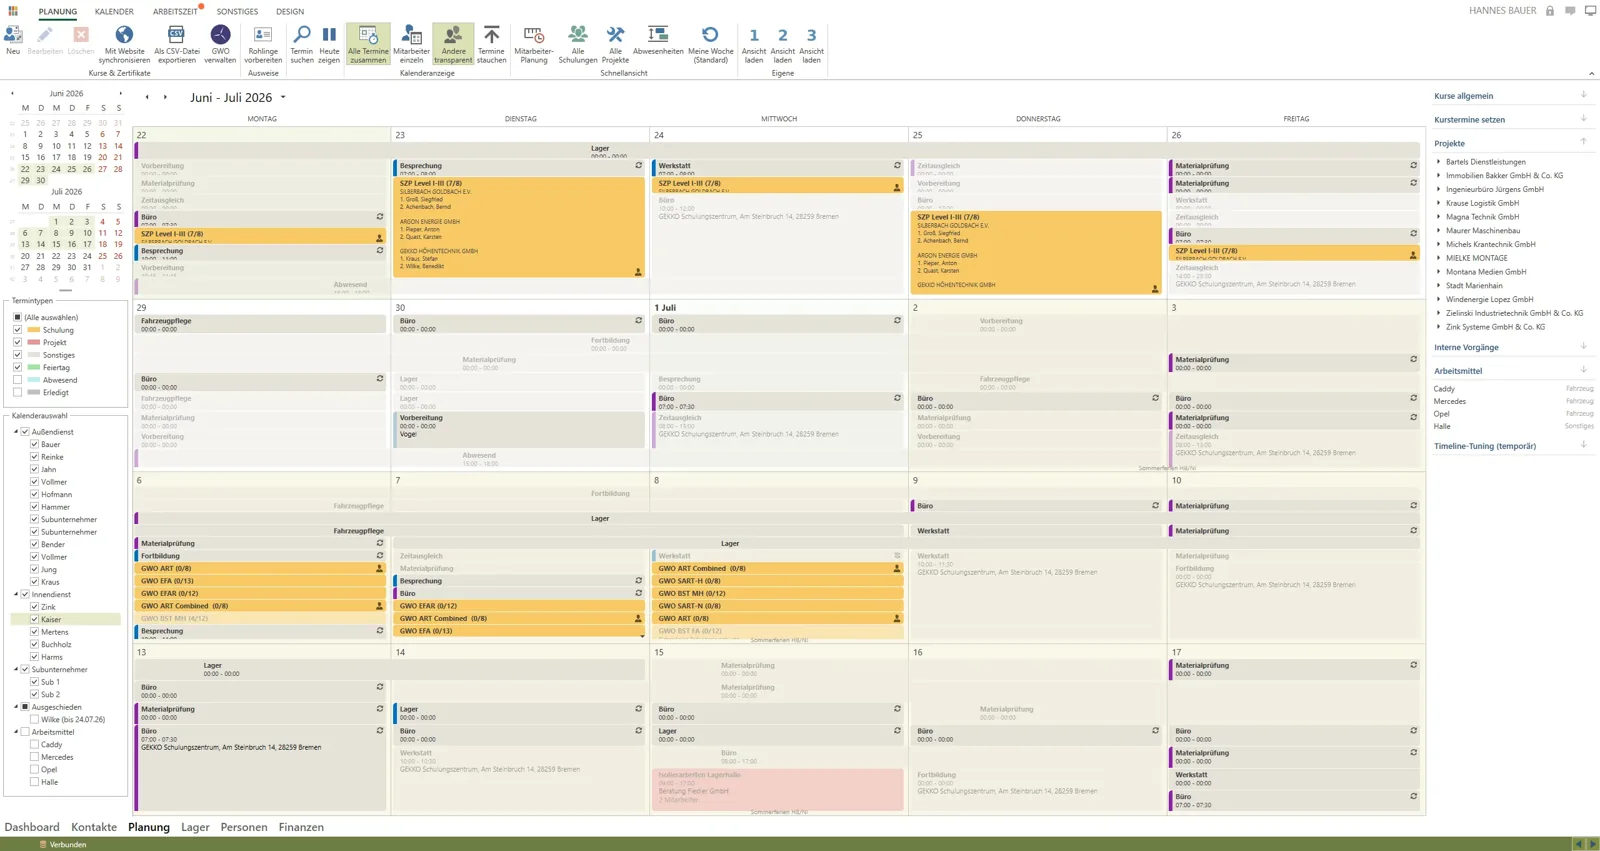The image size is (1600, 851).
Task: Go to the Finanzen section
Action: point(301,827)
